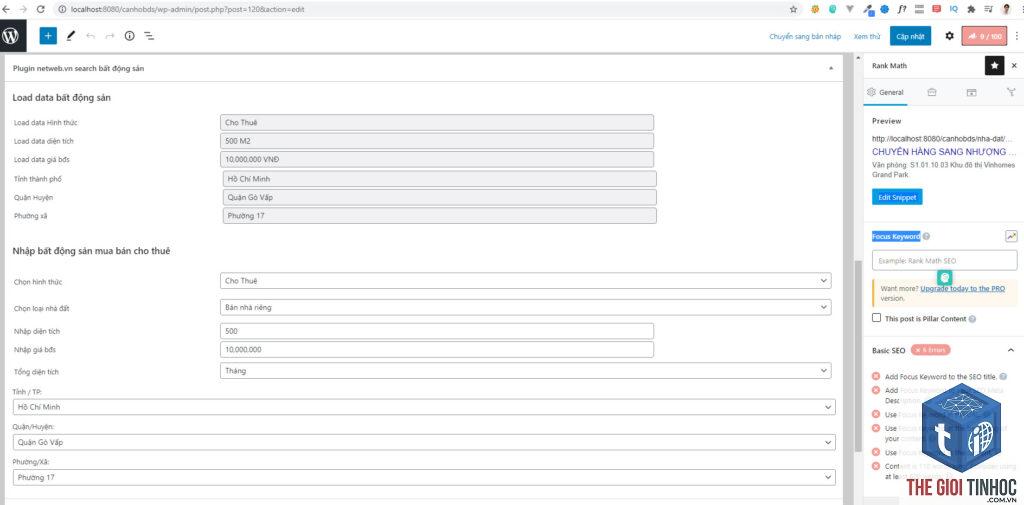
Task: Click the Quận Huyện read-only field
Action: point(440,197)
